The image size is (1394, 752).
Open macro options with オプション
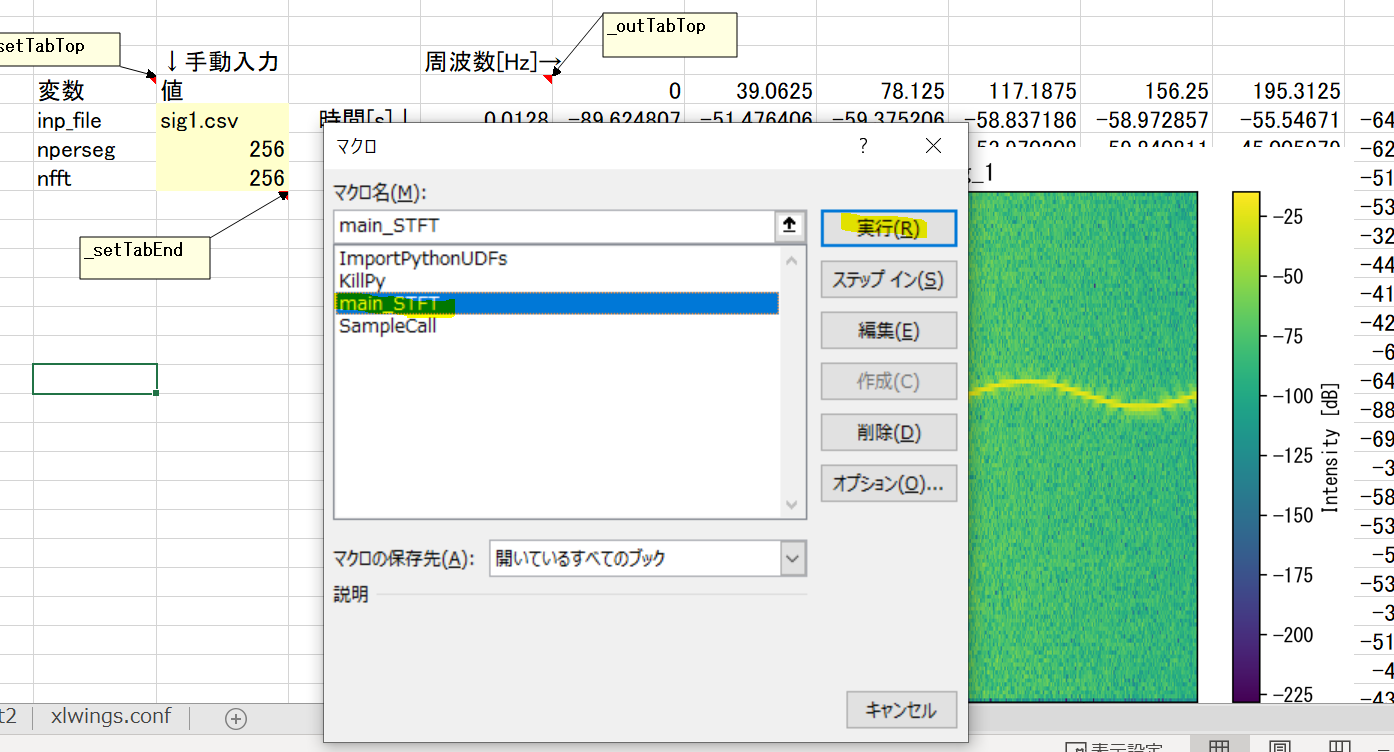tap(888, 483)
